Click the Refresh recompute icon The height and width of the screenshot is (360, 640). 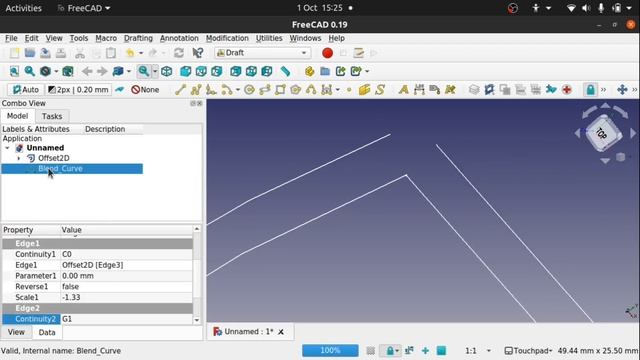tap(179, 53)
